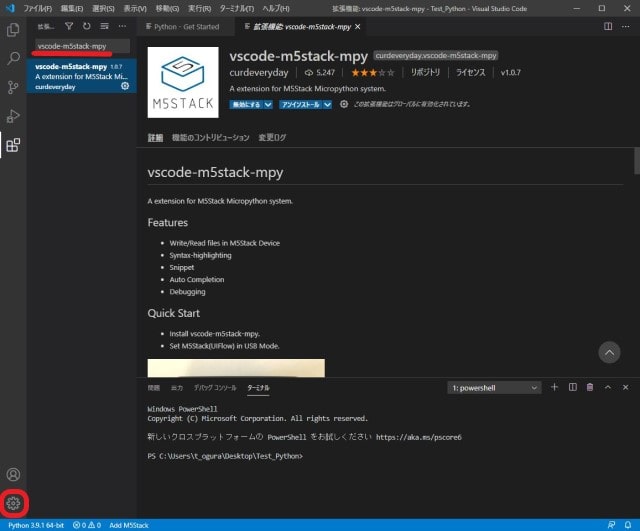
Task: Click publisher curdeveryday link
Action: 259,72
